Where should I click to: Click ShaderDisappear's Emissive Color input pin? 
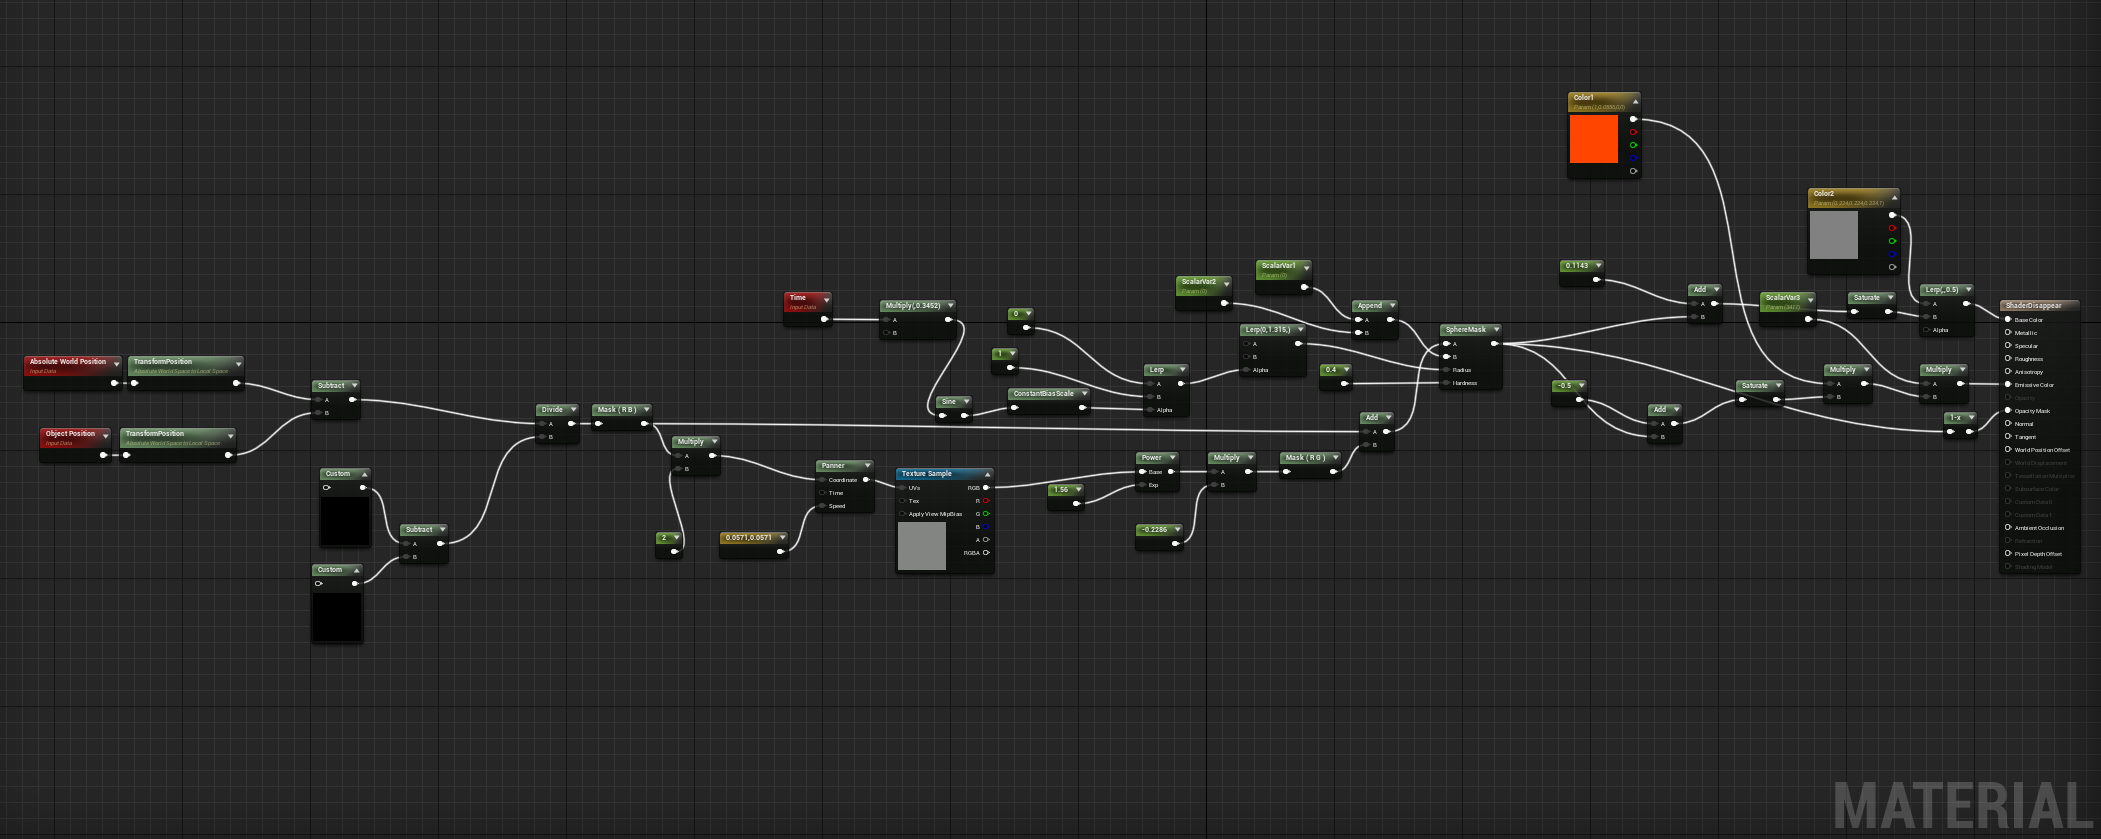2008,385
